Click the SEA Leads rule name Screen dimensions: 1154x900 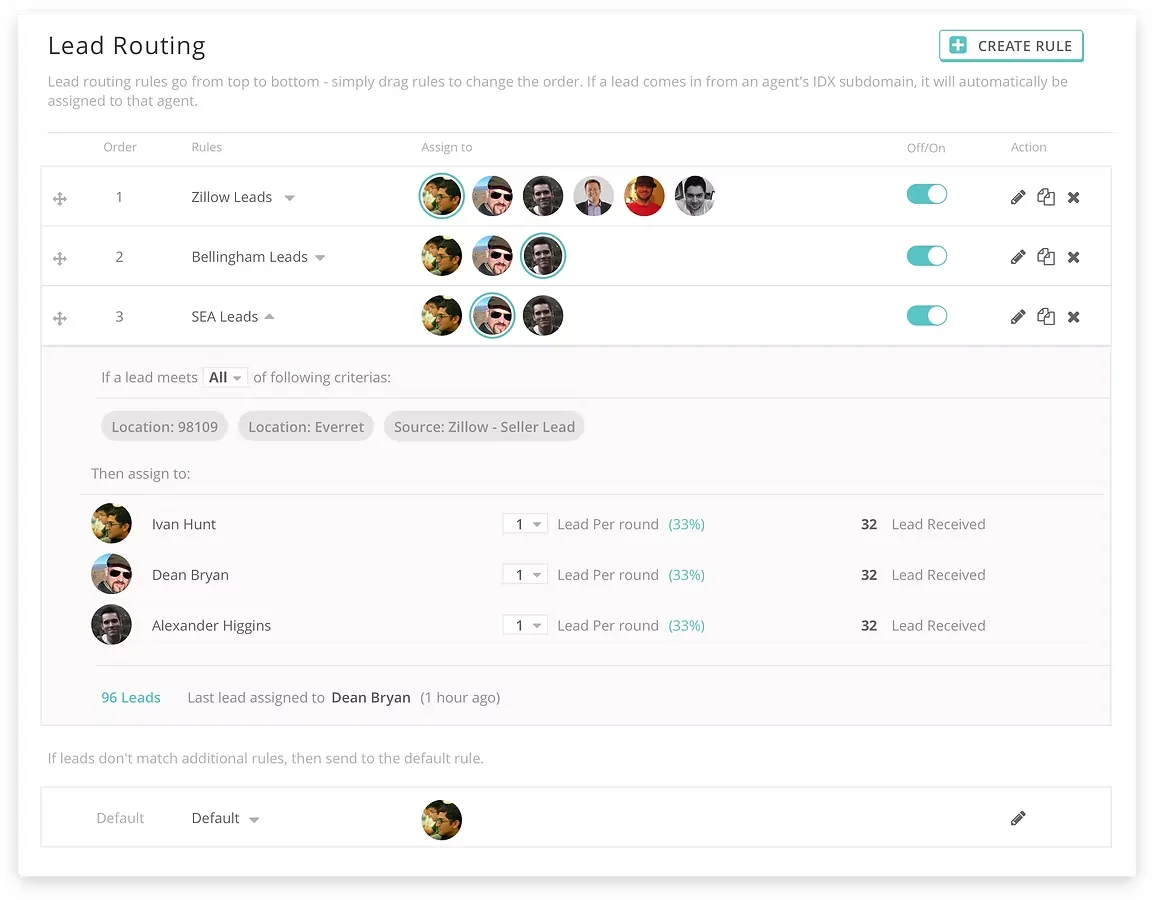[224, 316]
